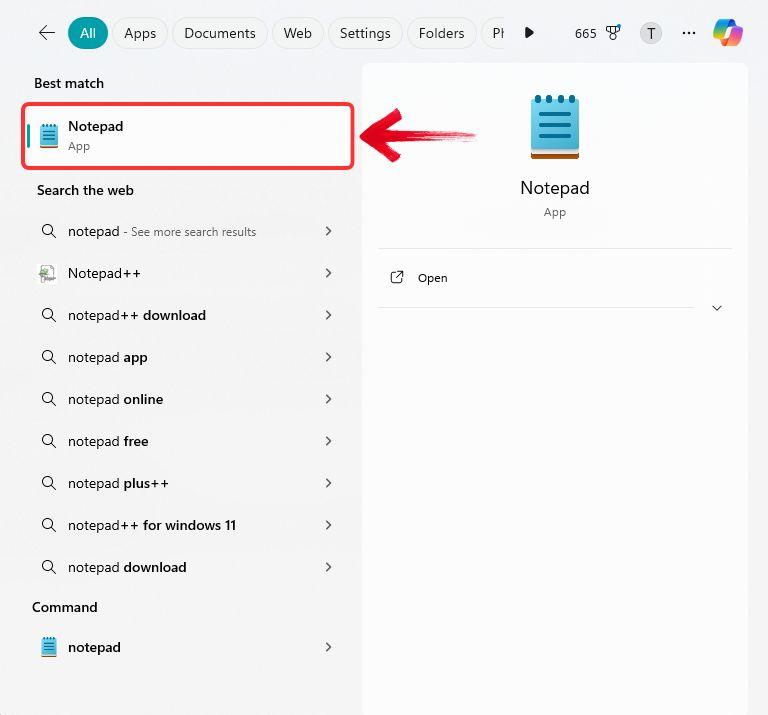
Task: Click search icon beside 'notepad++ for windows 11'
Action: [x=48, y=525]
